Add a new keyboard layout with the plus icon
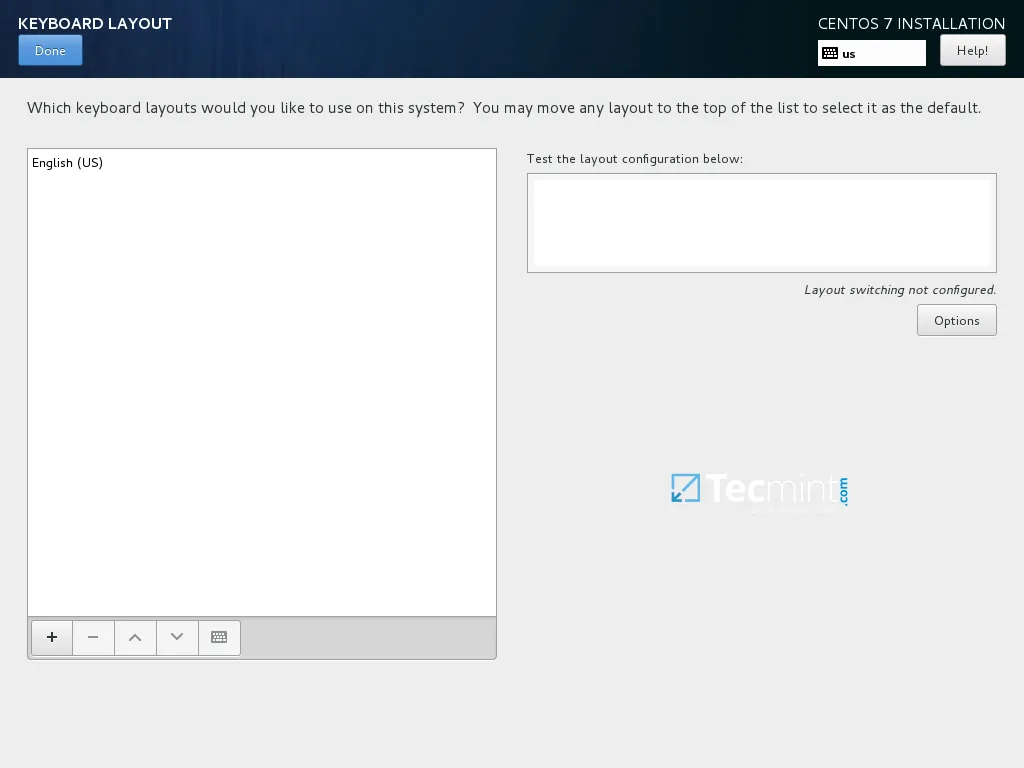 pyautogui.click(x=51, y=637)
